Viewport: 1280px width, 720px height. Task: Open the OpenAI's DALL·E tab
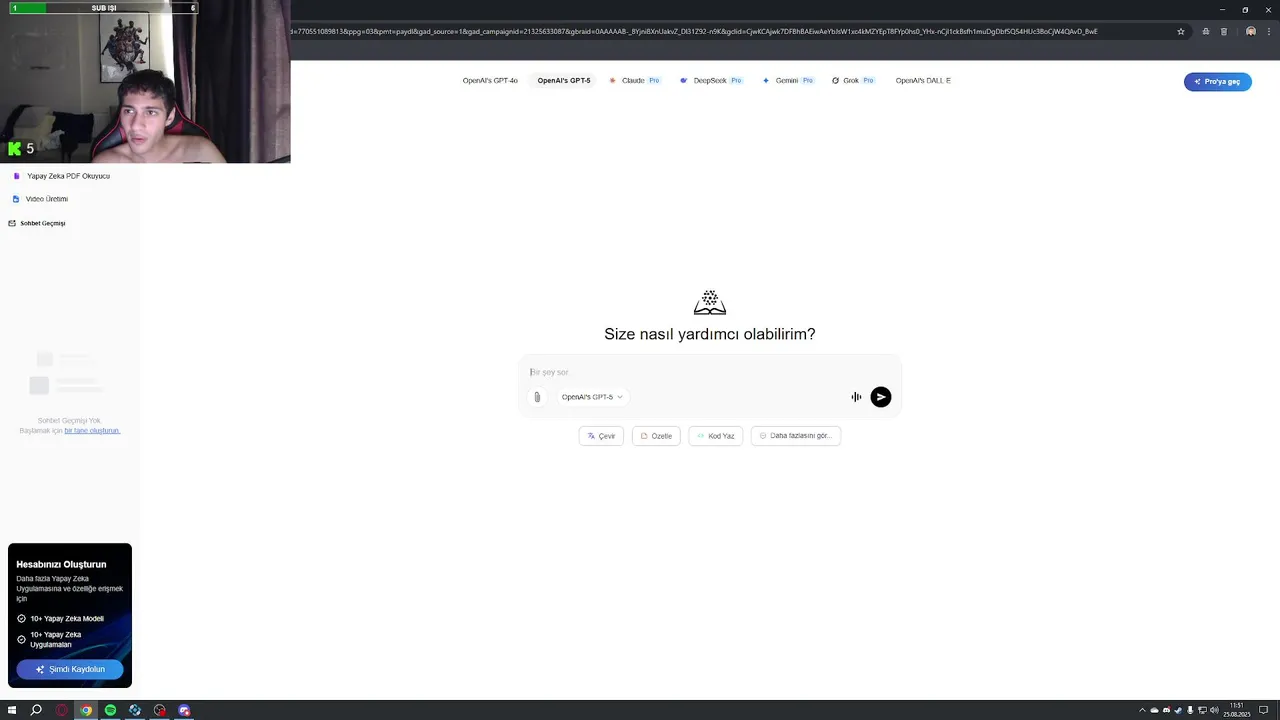click(x=923, y=80)
